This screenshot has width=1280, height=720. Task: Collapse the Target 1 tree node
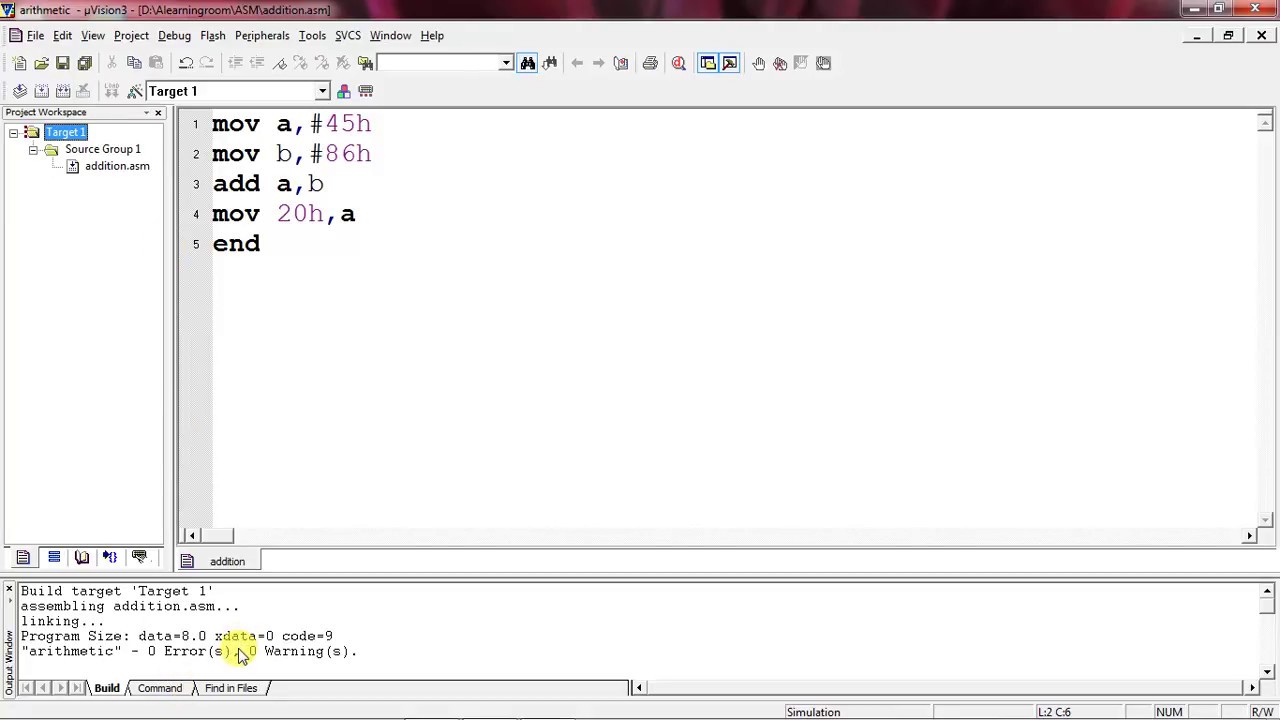(x=13, y=132)
